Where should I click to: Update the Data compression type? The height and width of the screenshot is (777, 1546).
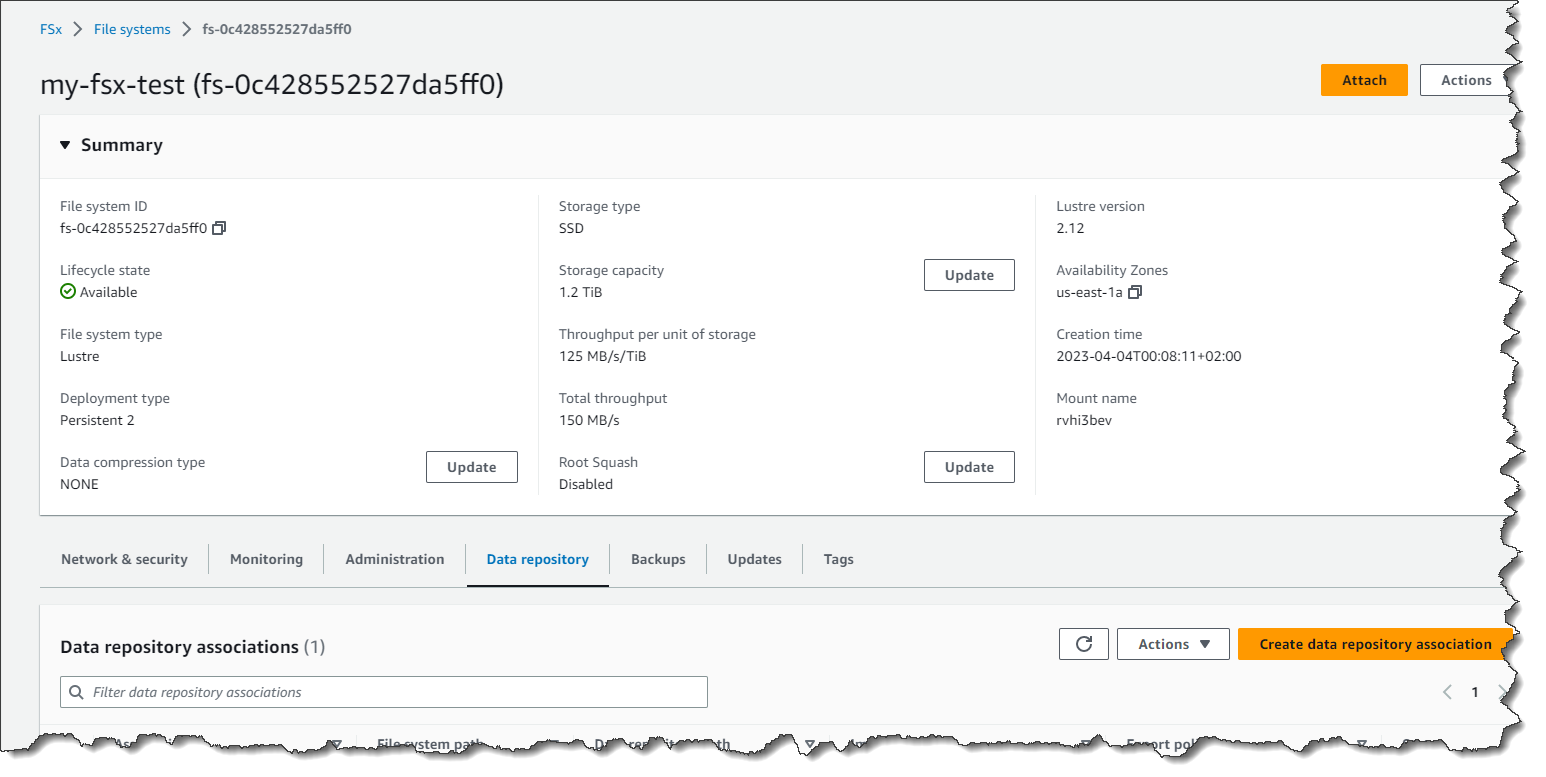(x=472, y=467)
